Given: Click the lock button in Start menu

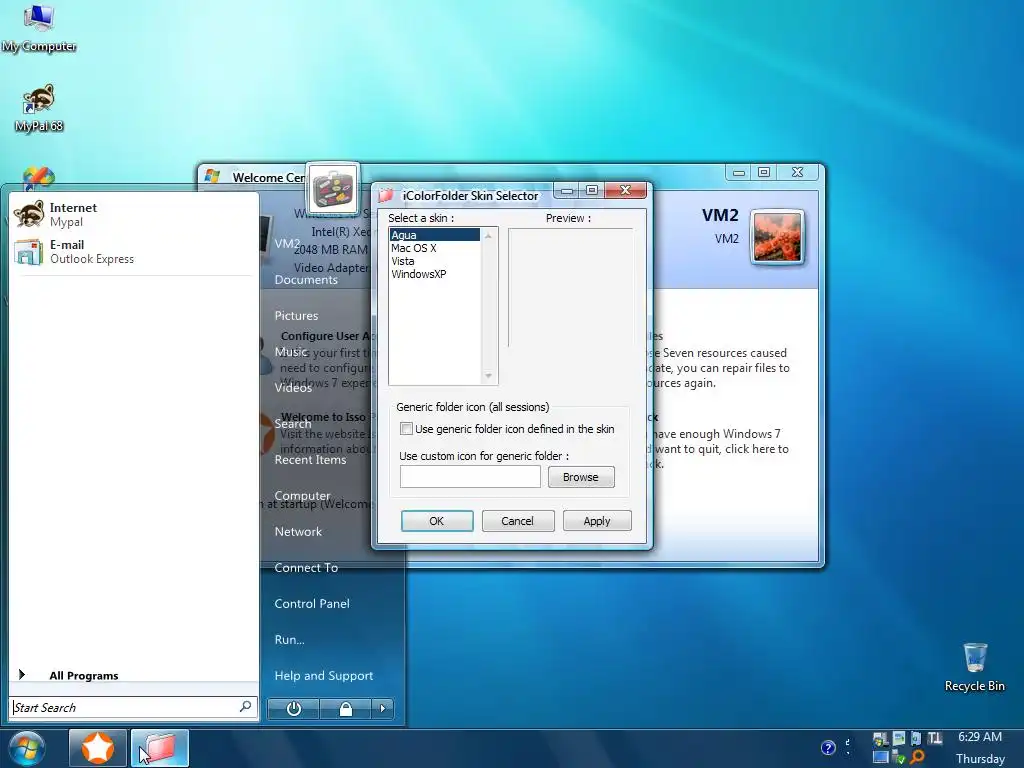Looking at the screenshot, I should pyautogui.click(x=345, y=709).
